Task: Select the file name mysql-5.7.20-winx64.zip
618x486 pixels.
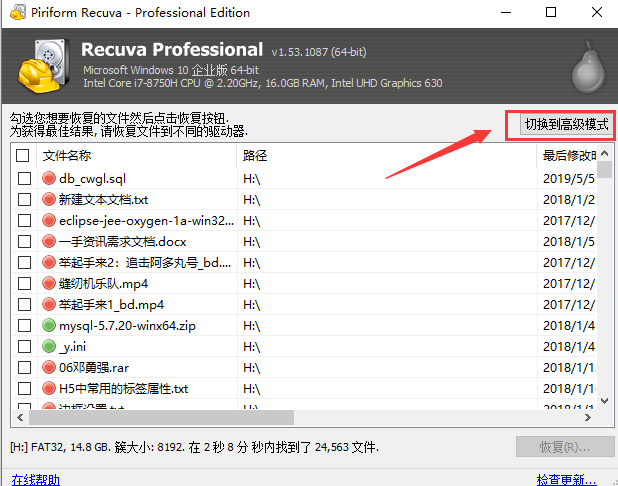Action: coord(127,326)
